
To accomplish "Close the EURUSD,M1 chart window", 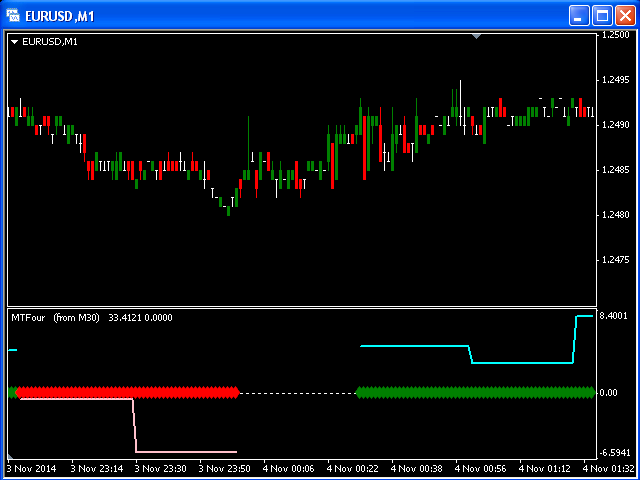I will point(625,16).
